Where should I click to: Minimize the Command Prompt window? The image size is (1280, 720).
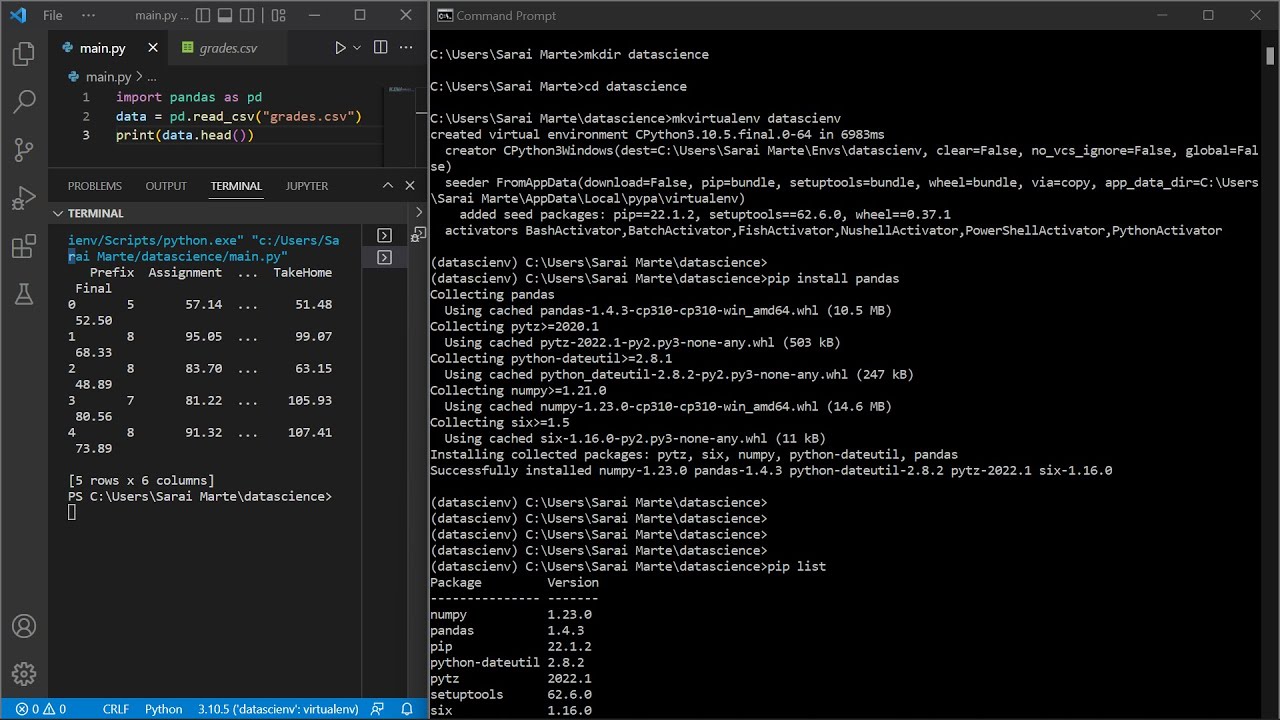(1161, 15)
